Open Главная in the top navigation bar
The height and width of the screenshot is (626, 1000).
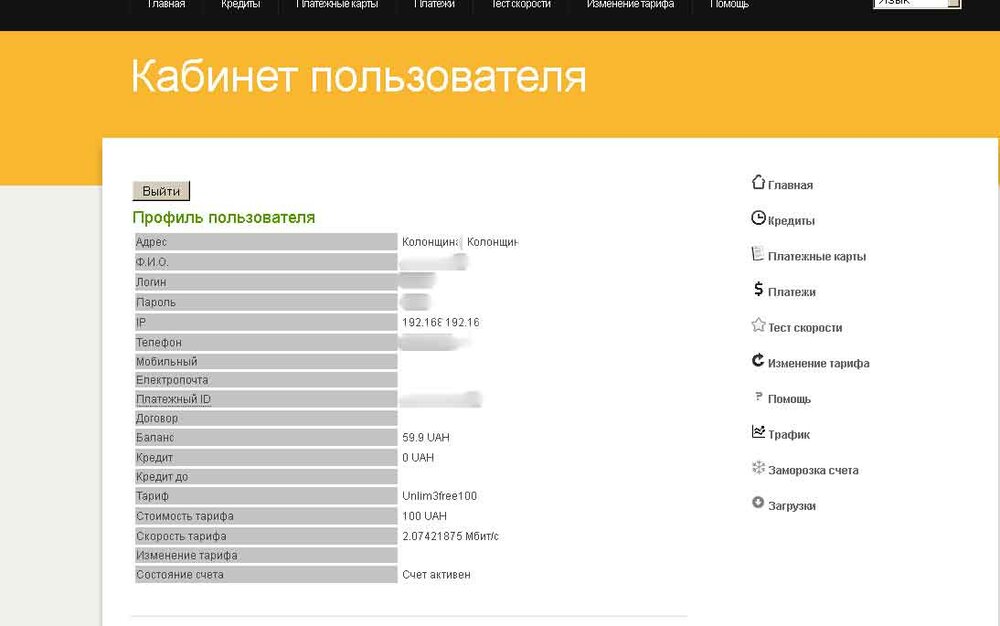[x=166, y=4]
